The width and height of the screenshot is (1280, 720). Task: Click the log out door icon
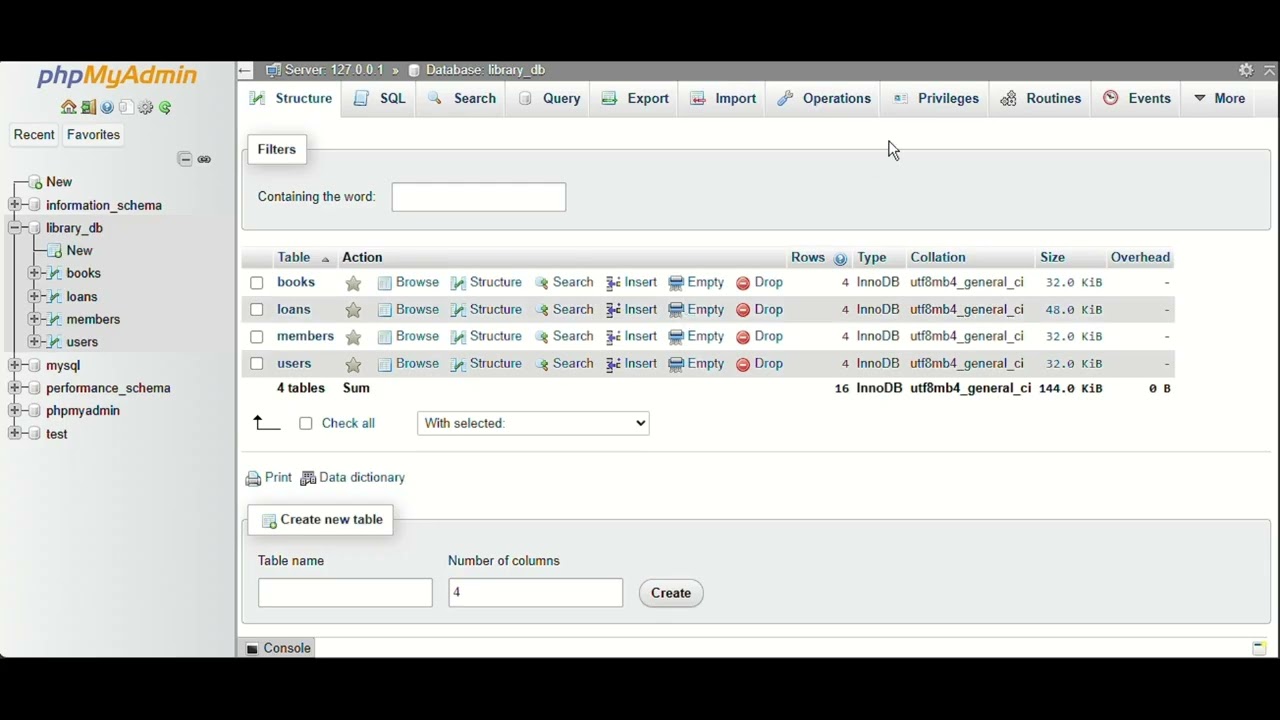coord(88,107)
